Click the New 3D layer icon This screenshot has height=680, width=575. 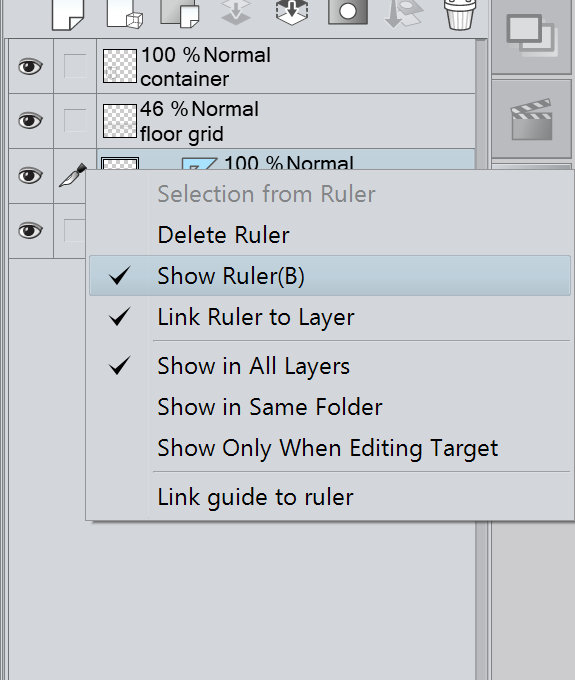point(125,14)
